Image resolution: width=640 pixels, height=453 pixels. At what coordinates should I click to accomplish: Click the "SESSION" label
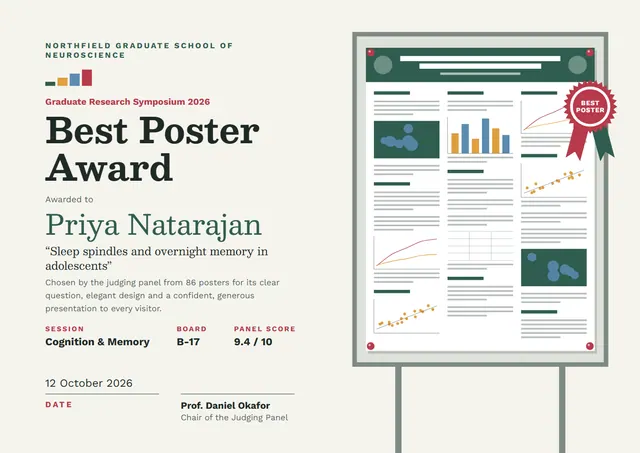coord(64,329)
